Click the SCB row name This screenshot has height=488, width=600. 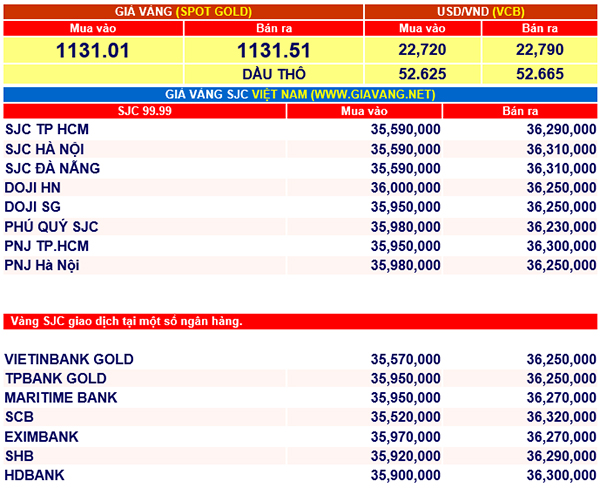(x=19, y=417)
